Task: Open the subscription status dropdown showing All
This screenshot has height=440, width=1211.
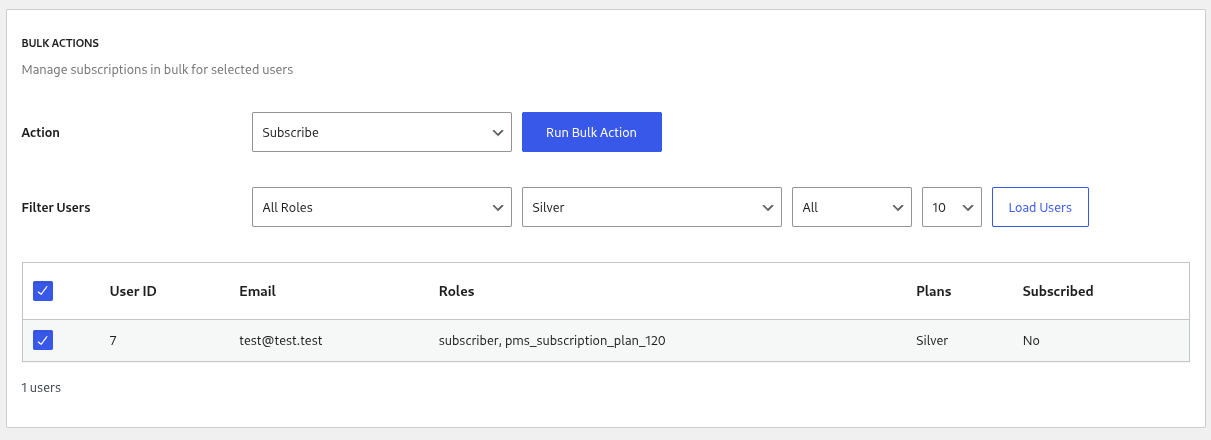Action: pyautogui.click(x=852, y=207)
